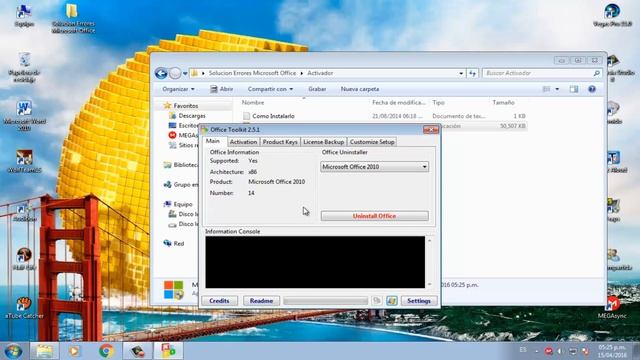Click Grabar in Explorer toolbar

[317, 89]
